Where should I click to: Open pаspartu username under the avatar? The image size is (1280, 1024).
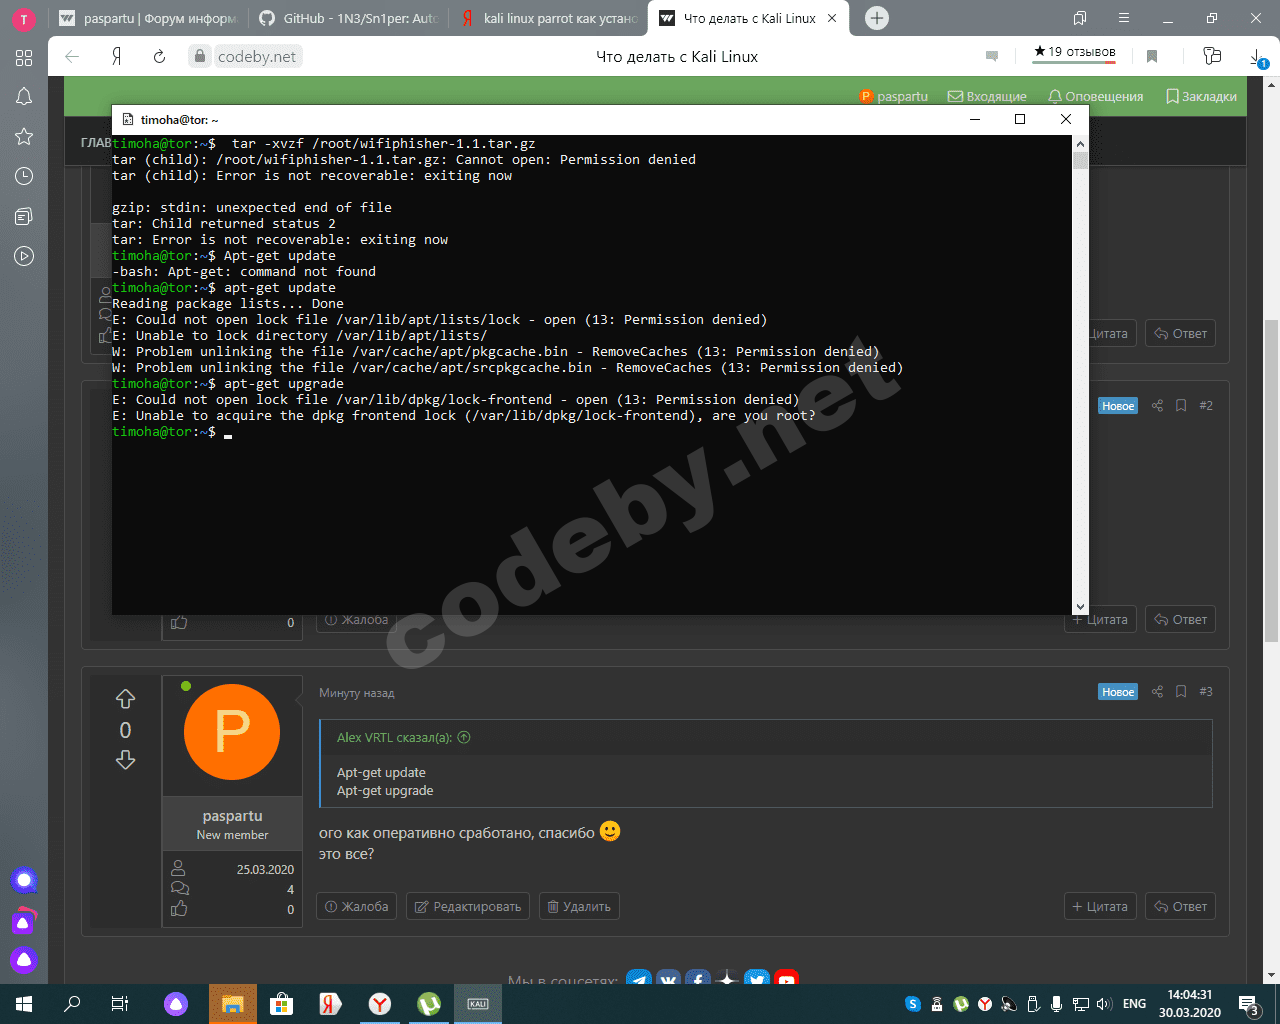(x=232, y=816)
